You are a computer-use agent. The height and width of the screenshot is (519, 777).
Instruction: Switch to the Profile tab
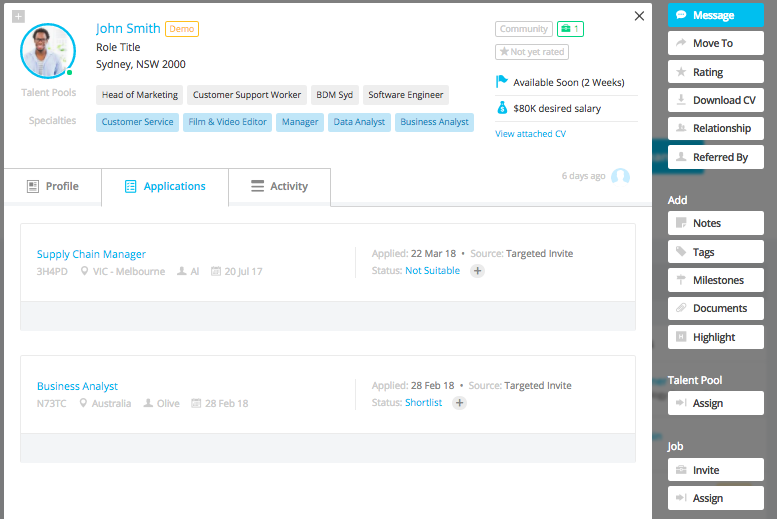(52, 186)
